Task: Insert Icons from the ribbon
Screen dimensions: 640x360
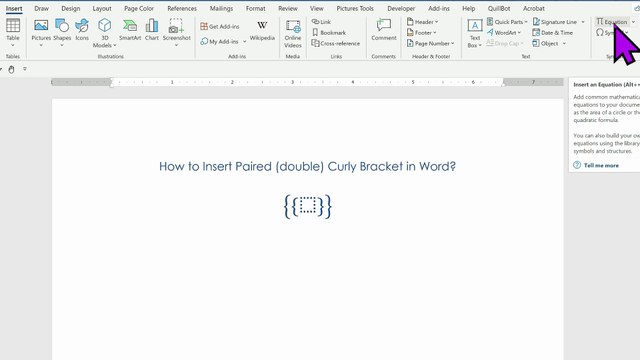Action: tap(82, 30)
